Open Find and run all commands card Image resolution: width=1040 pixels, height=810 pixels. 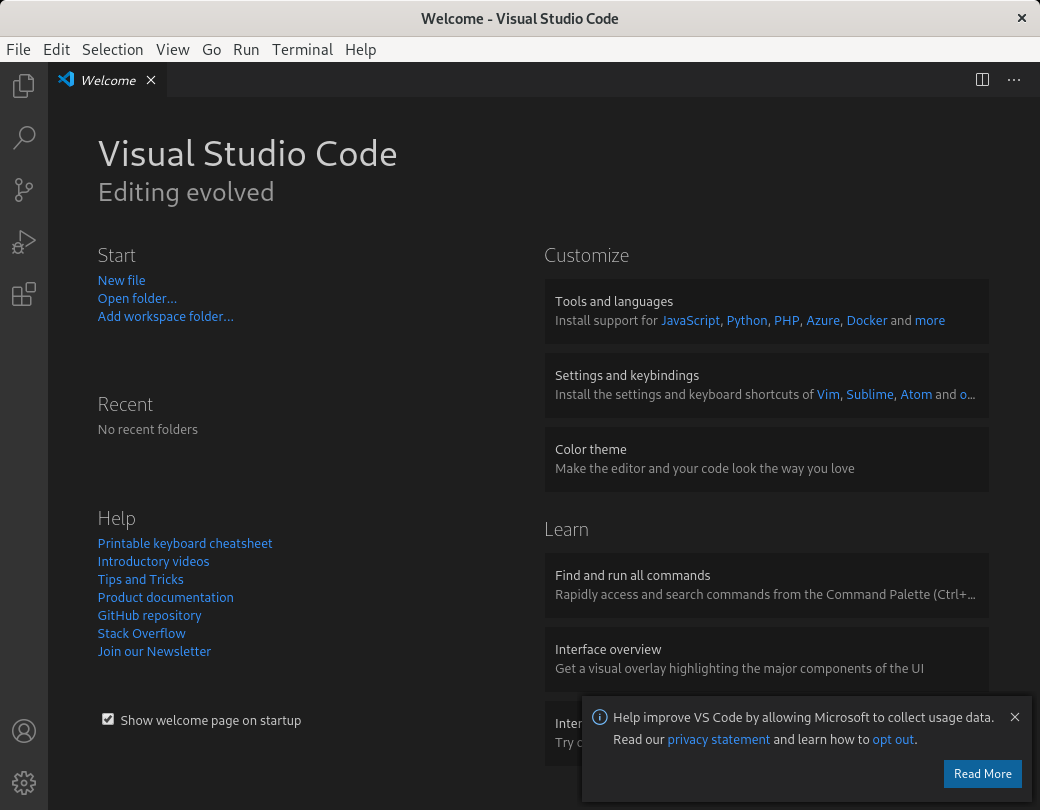(x=767, y=585)
